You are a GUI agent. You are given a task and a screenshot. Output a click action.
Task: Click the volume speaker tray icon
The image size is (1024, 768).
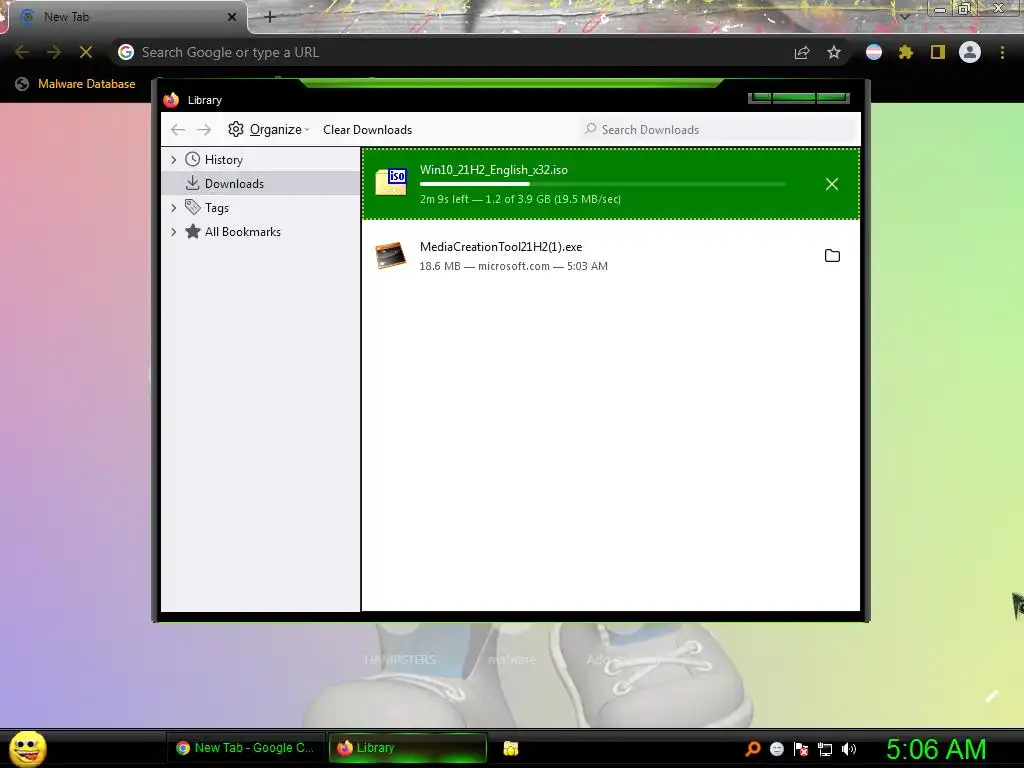[x=849, y=749]
